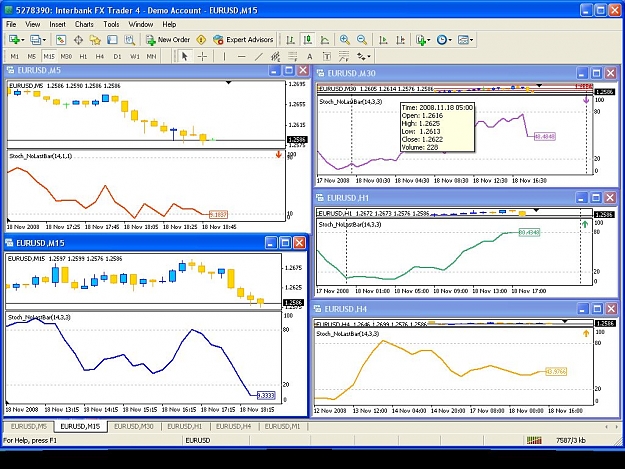The image size is (625, 469).
Task: Select the horizontal line tool
Action: (x=241, y=57)
